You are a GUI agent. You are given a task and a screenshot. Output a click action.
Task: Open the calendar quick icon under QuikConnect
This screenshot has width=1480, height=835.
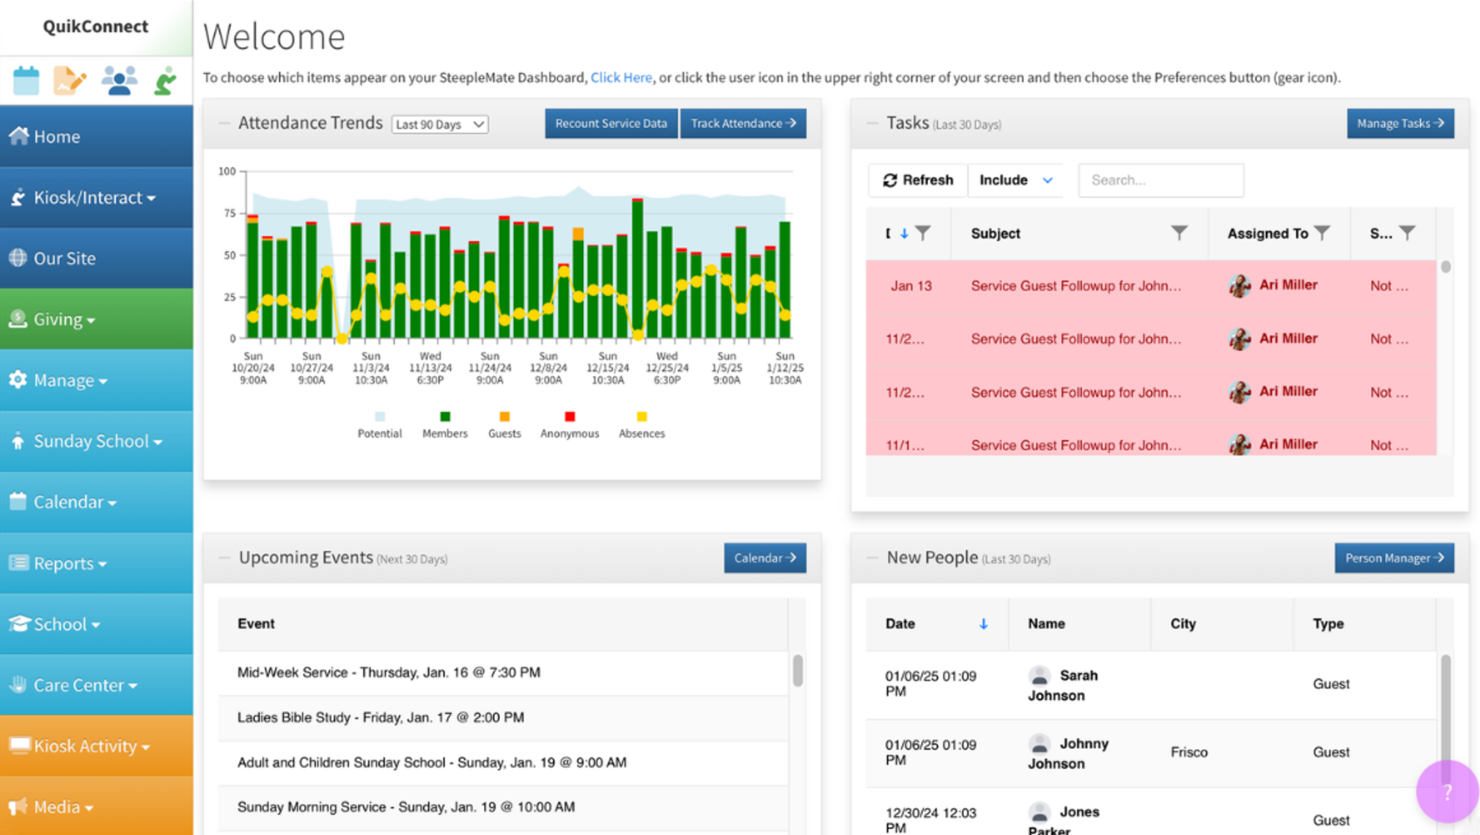(x=26, y=80)
